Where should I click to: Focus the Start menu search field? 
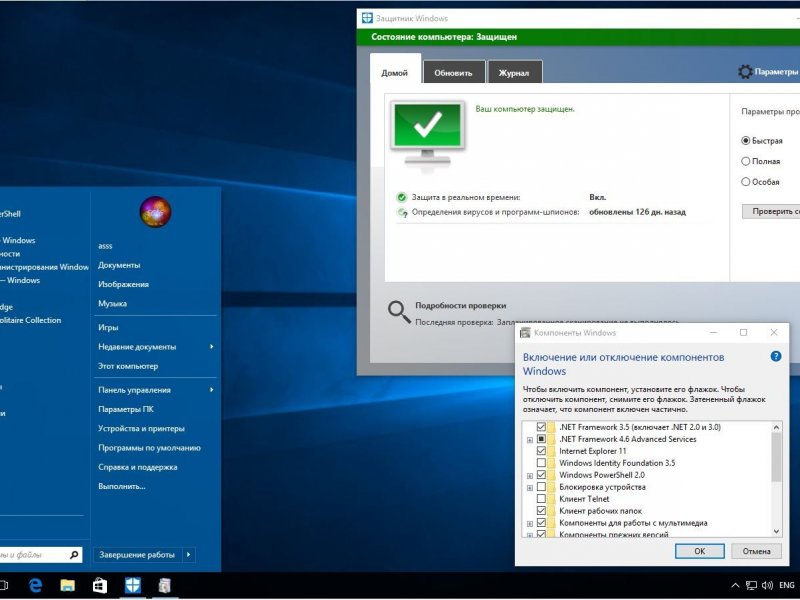pyautogui.click(x=34, y=554)
